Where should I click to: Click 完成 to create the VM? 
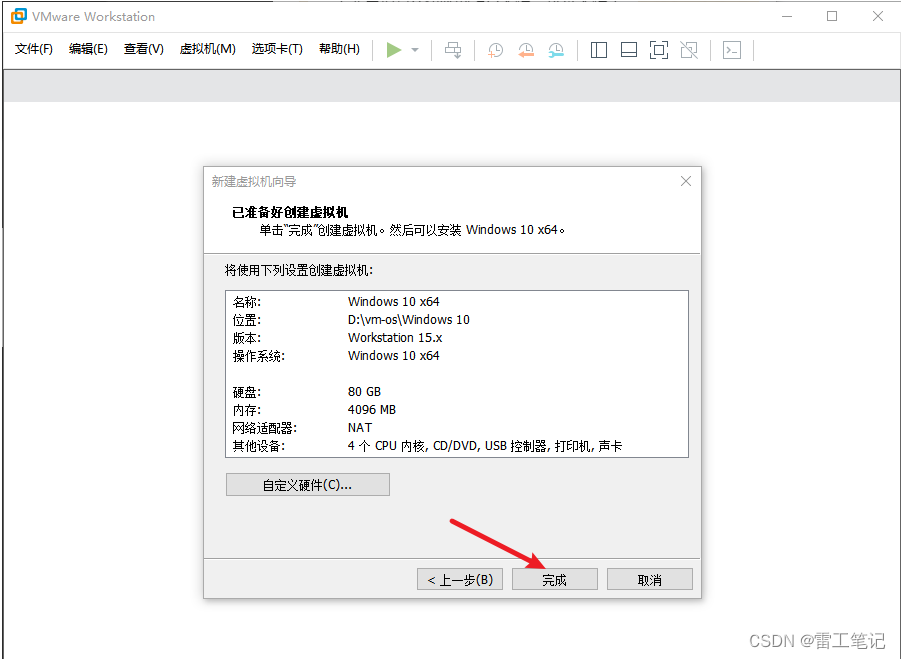pyautogui.click(x=555, y=579)
